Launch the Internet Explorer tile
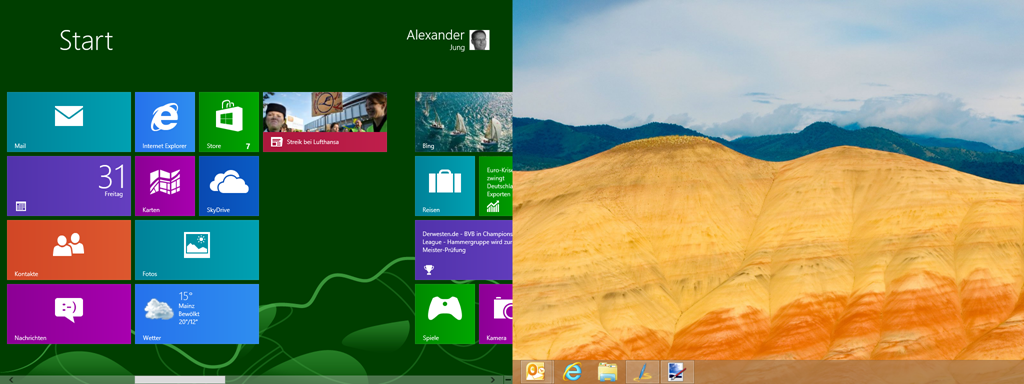The height and width of the screenshot is (384, 1024). click(165, 122)
